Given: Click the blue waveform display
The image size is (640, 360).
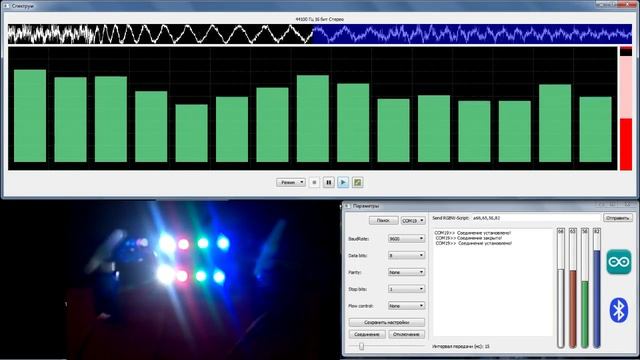Looking at the screenshot, I should pos(472,34).
